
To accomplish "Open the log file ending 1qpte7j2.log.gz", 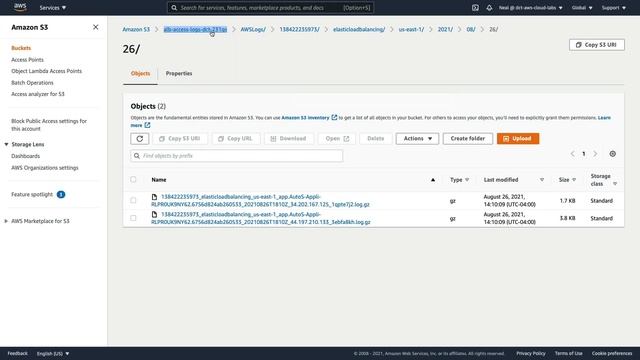I will pos(260,200).
